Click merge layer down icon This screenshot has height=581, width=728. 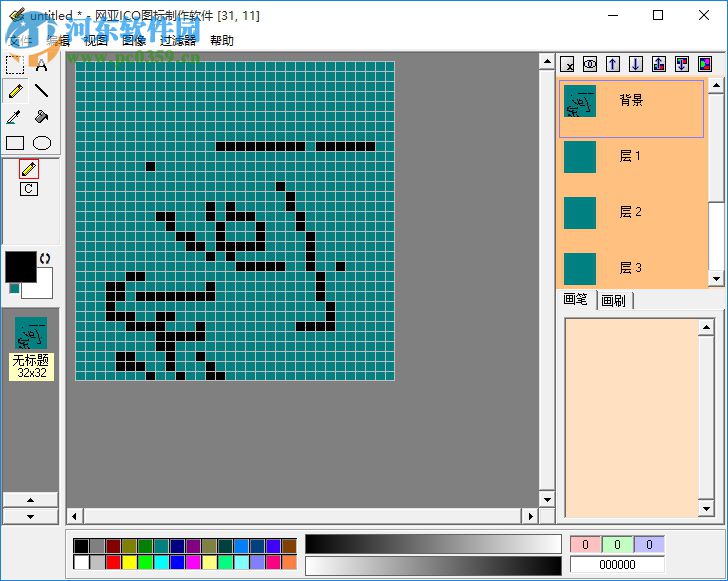tap(682, 64)
